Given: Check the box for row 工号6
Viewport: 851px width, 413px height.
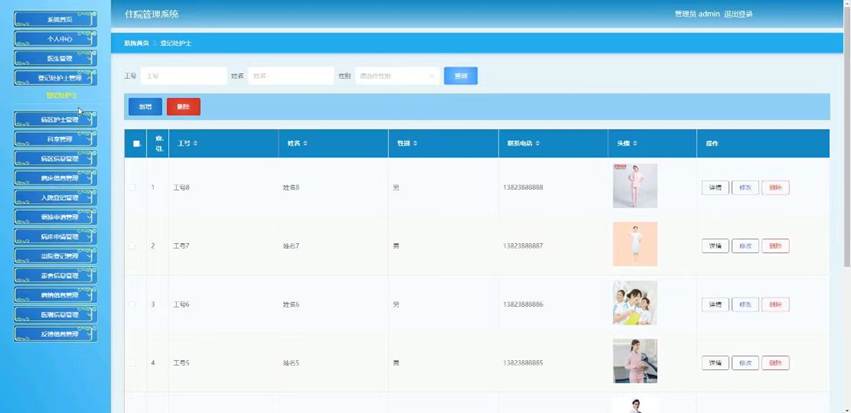Looking at the screenshot, I should tap(131, 304).
